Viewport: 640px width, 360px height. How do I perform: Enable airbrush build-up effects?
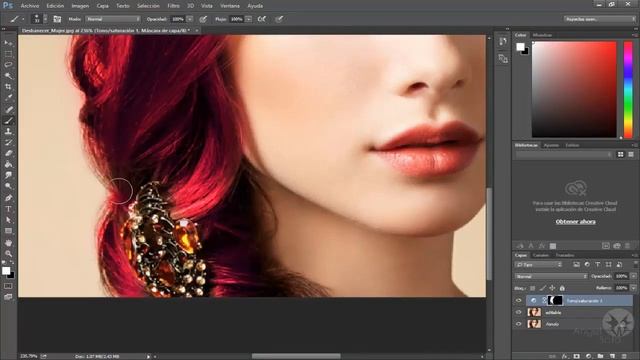point(262,19)
